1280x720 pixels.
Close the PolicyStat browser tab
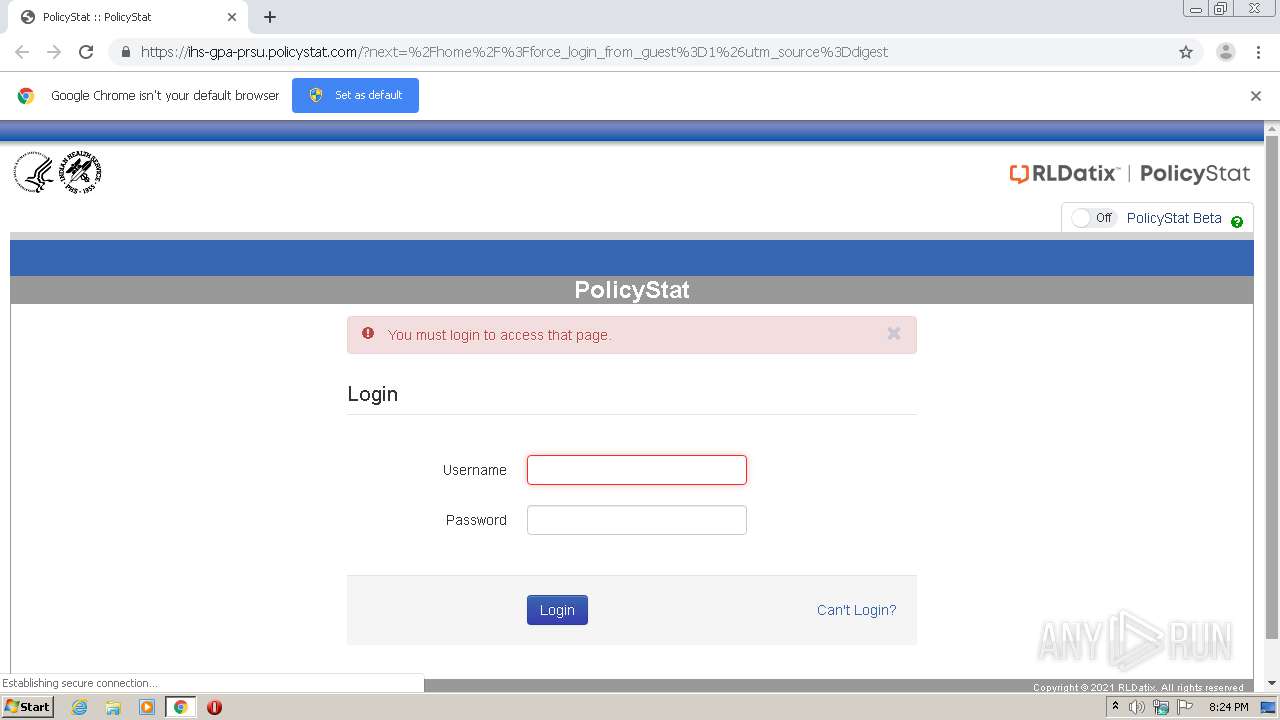tap(232, 17)
